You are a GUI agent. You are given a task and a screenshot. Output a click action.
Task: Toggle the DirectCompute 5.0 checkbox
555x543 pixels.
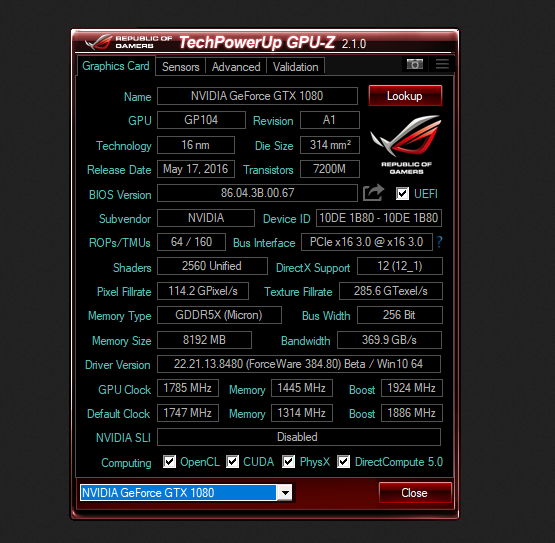343,462
